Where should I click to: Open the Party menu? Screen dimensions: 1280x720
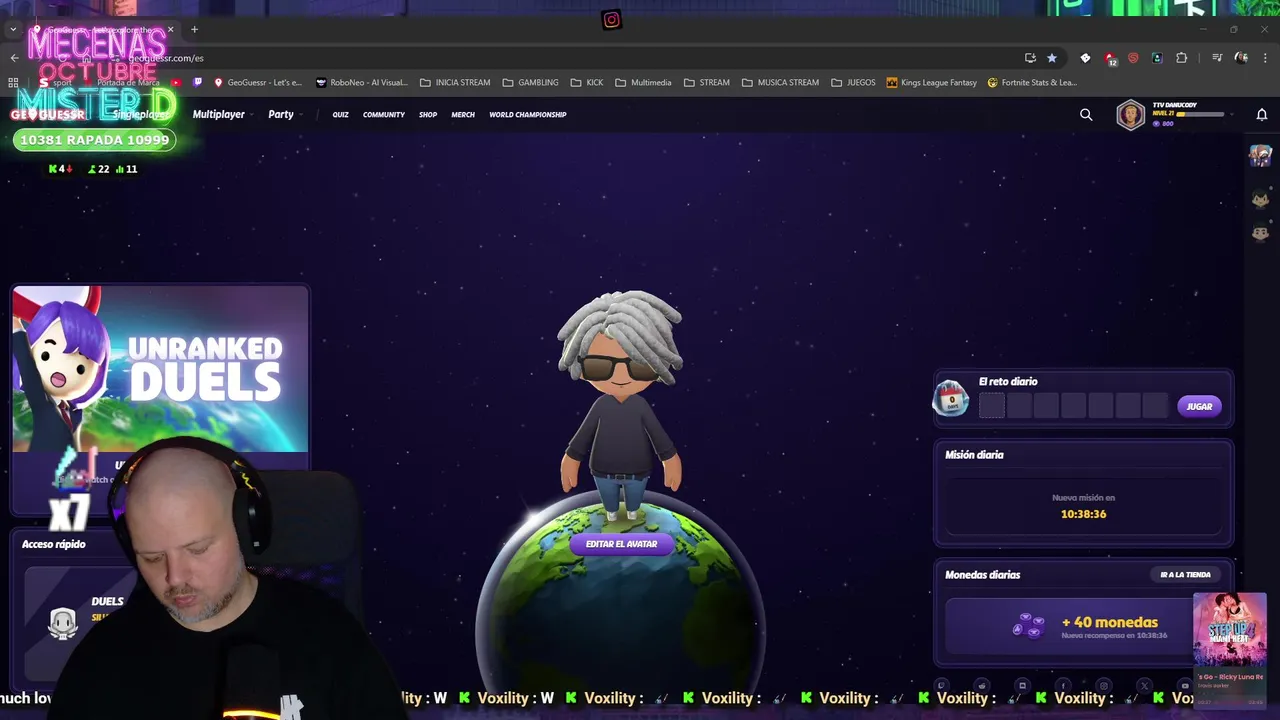[x=281, y=114]
